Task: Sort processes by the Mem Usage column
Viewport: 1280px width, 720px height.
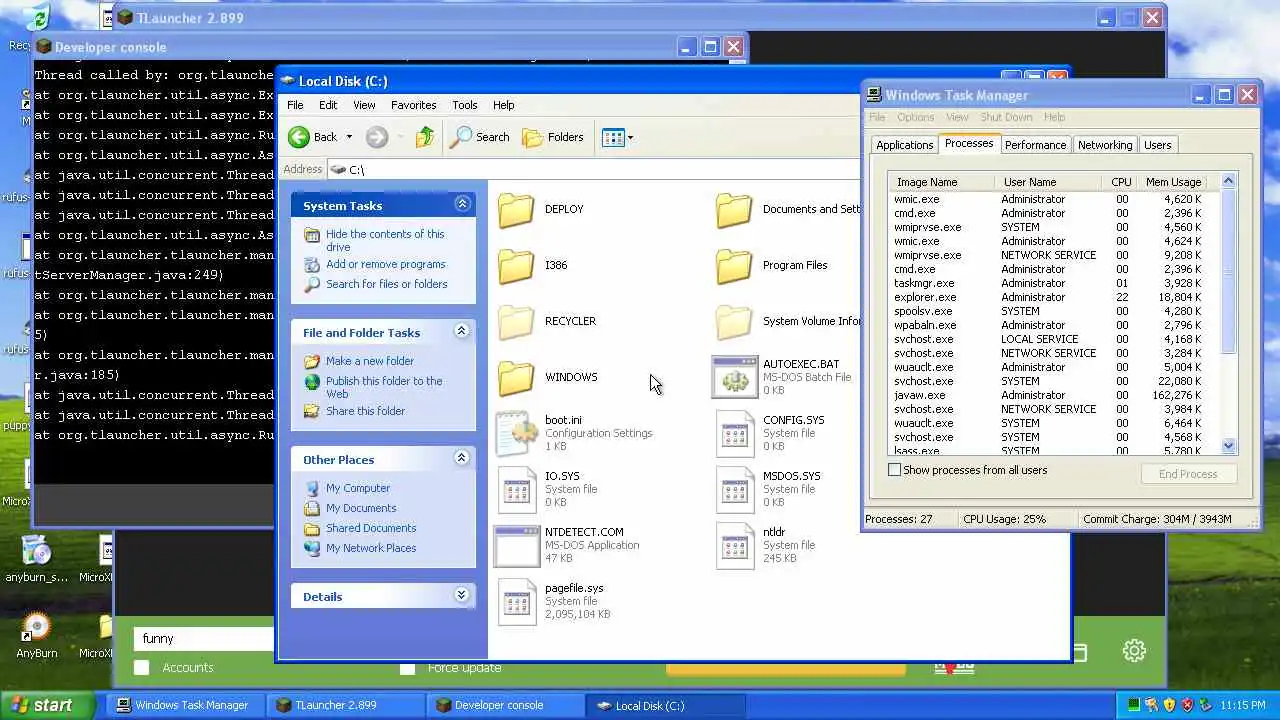Action: click(x=1173, y=182)
